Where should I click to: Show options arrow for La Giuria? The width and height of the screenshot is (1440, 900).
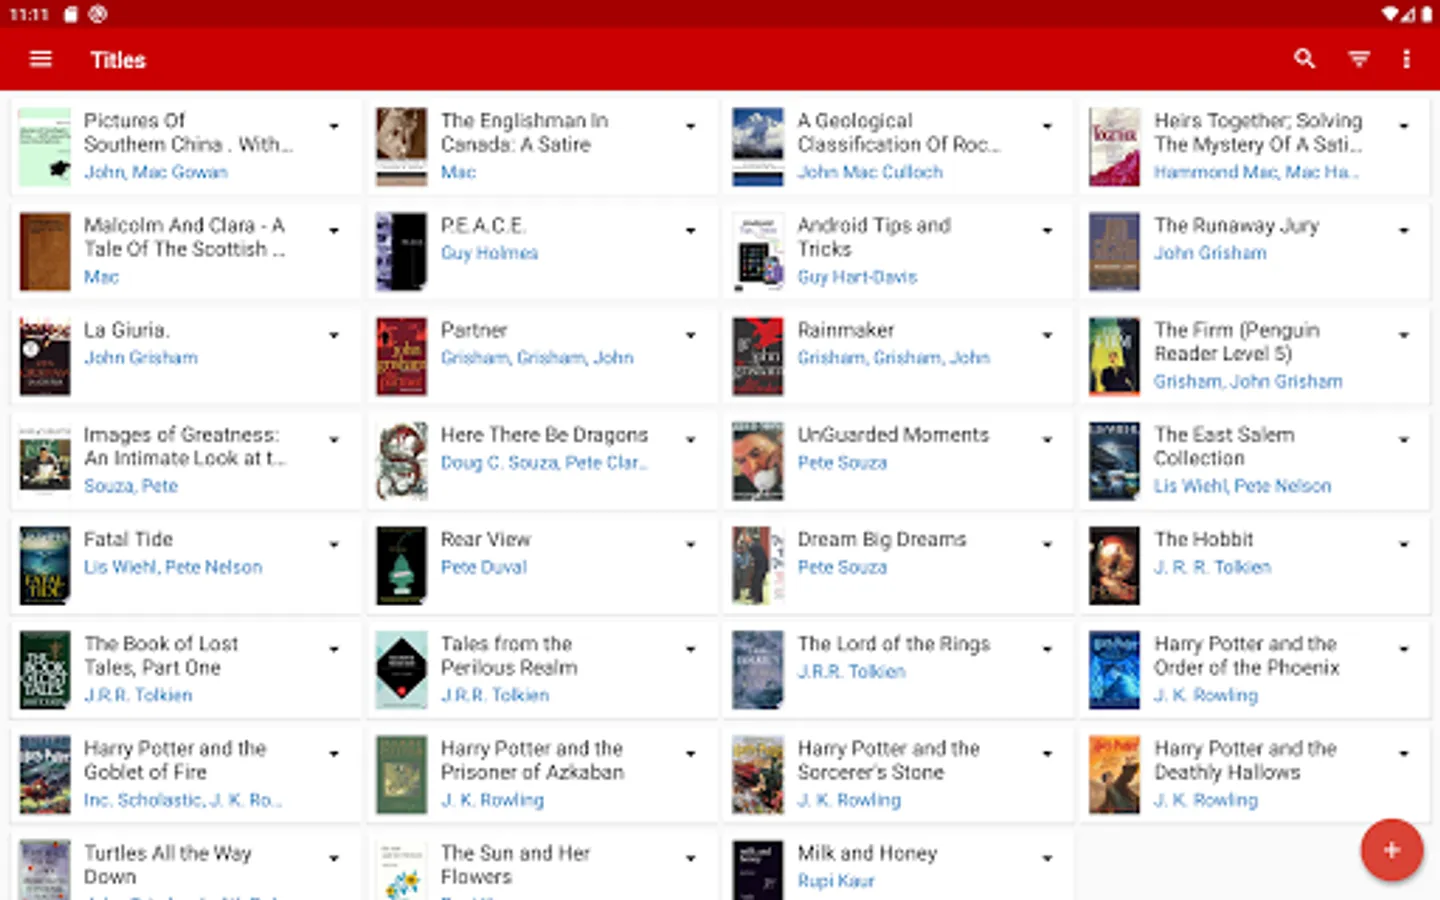[334, 335]
